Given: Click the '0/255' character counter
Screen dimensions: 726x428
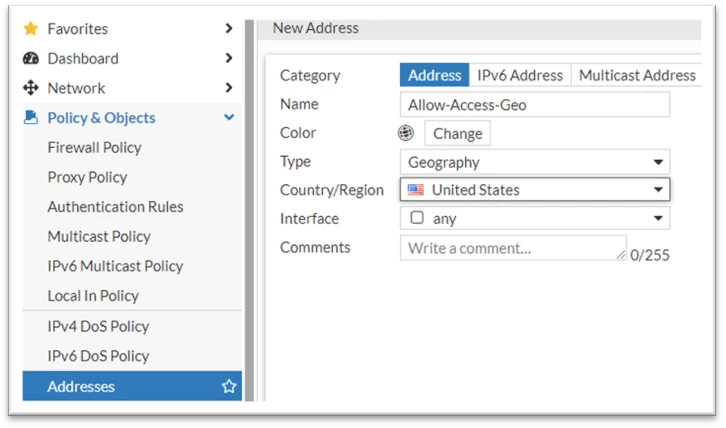Looking at the screenshot, I should (650, 255).
